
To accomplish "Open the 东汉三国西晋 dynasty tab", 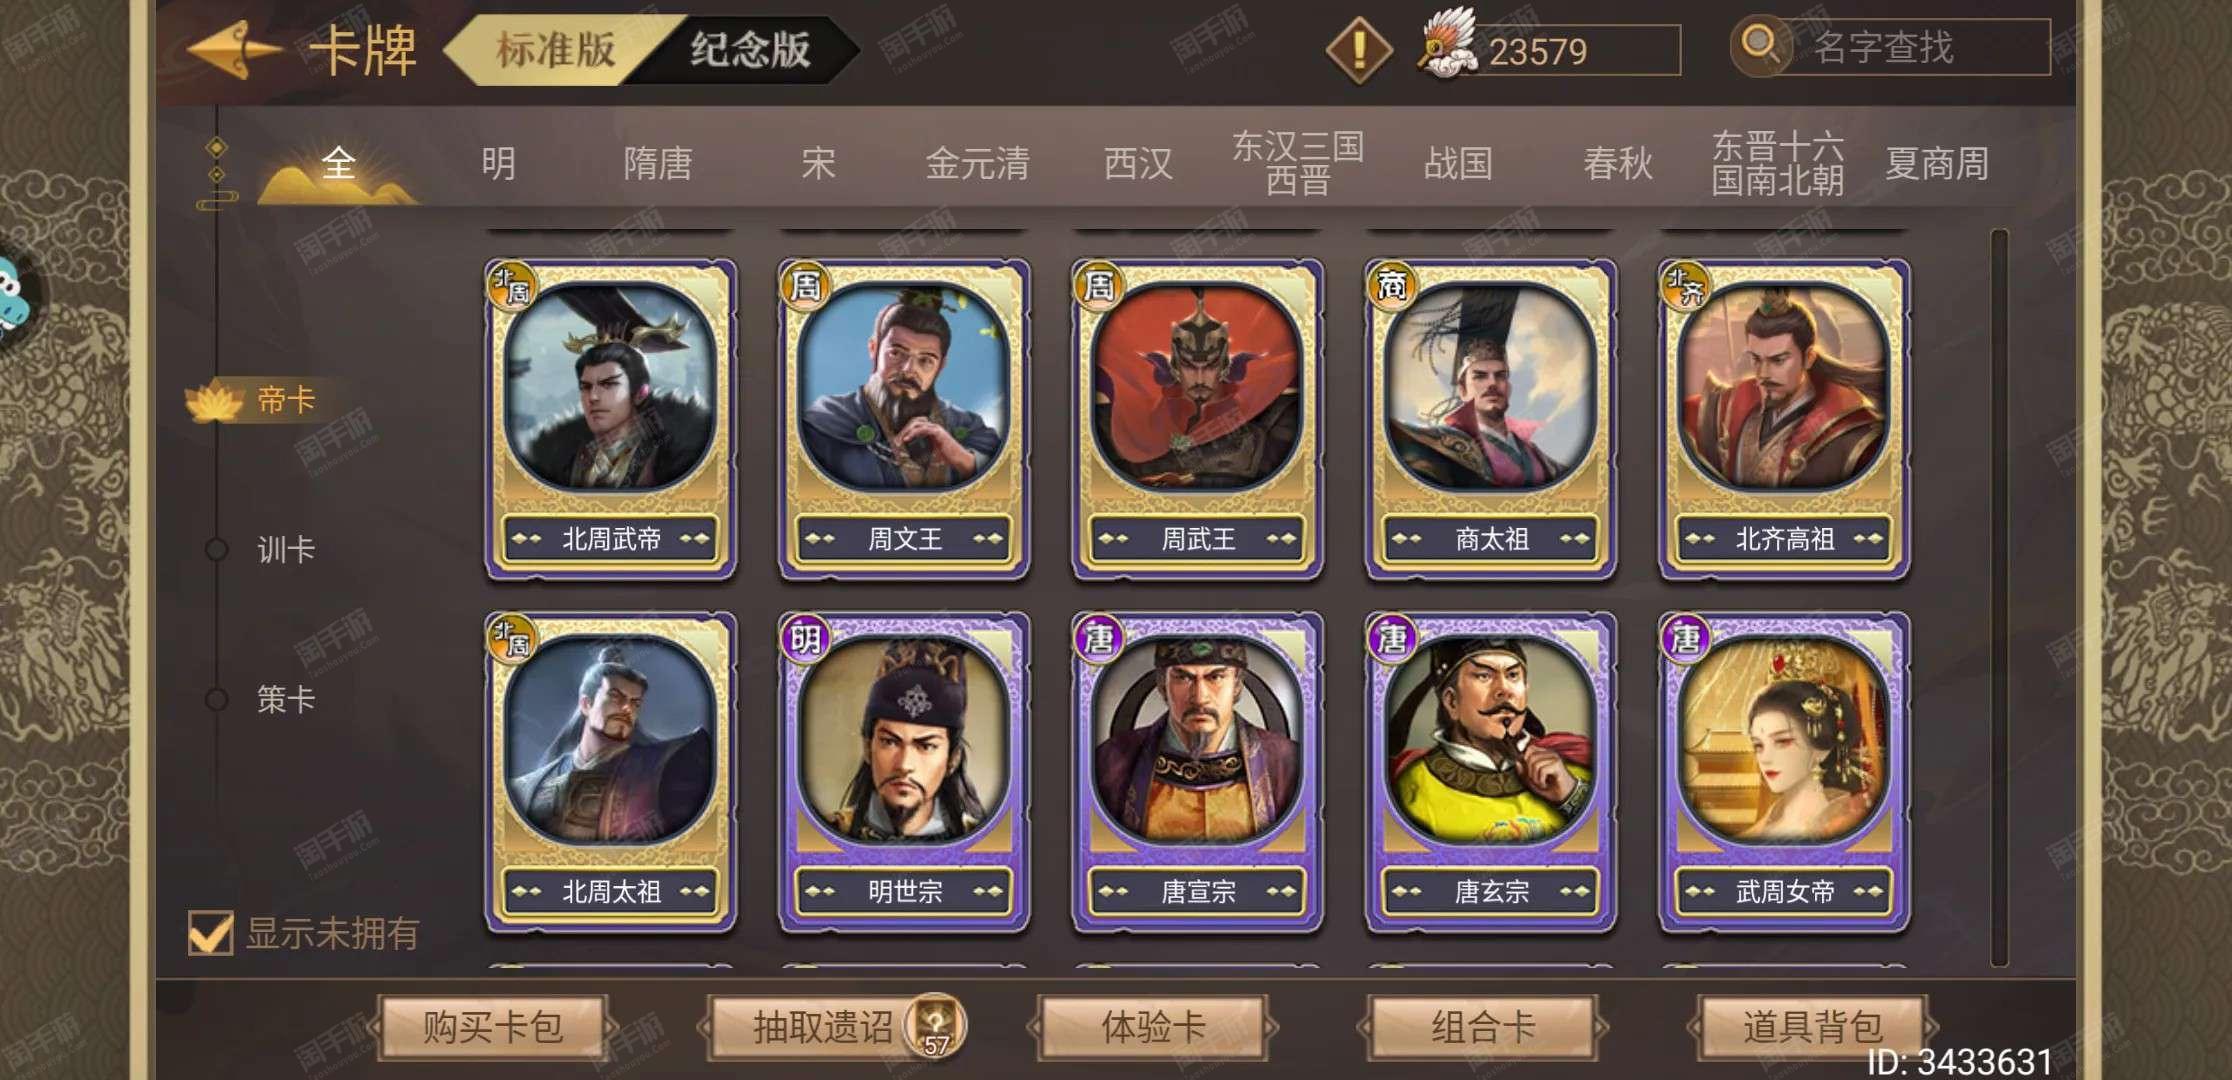I will click(1298, 163).
